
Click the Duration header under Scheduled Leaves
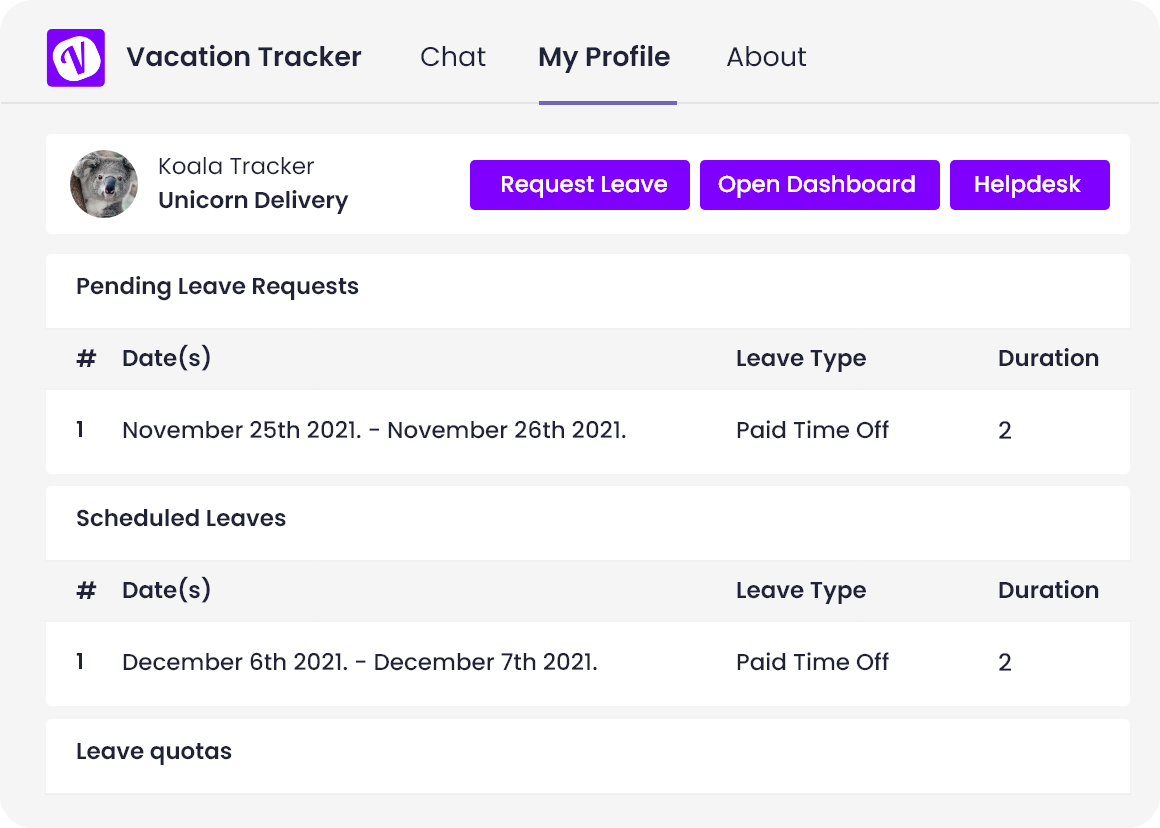(1048, 590)
